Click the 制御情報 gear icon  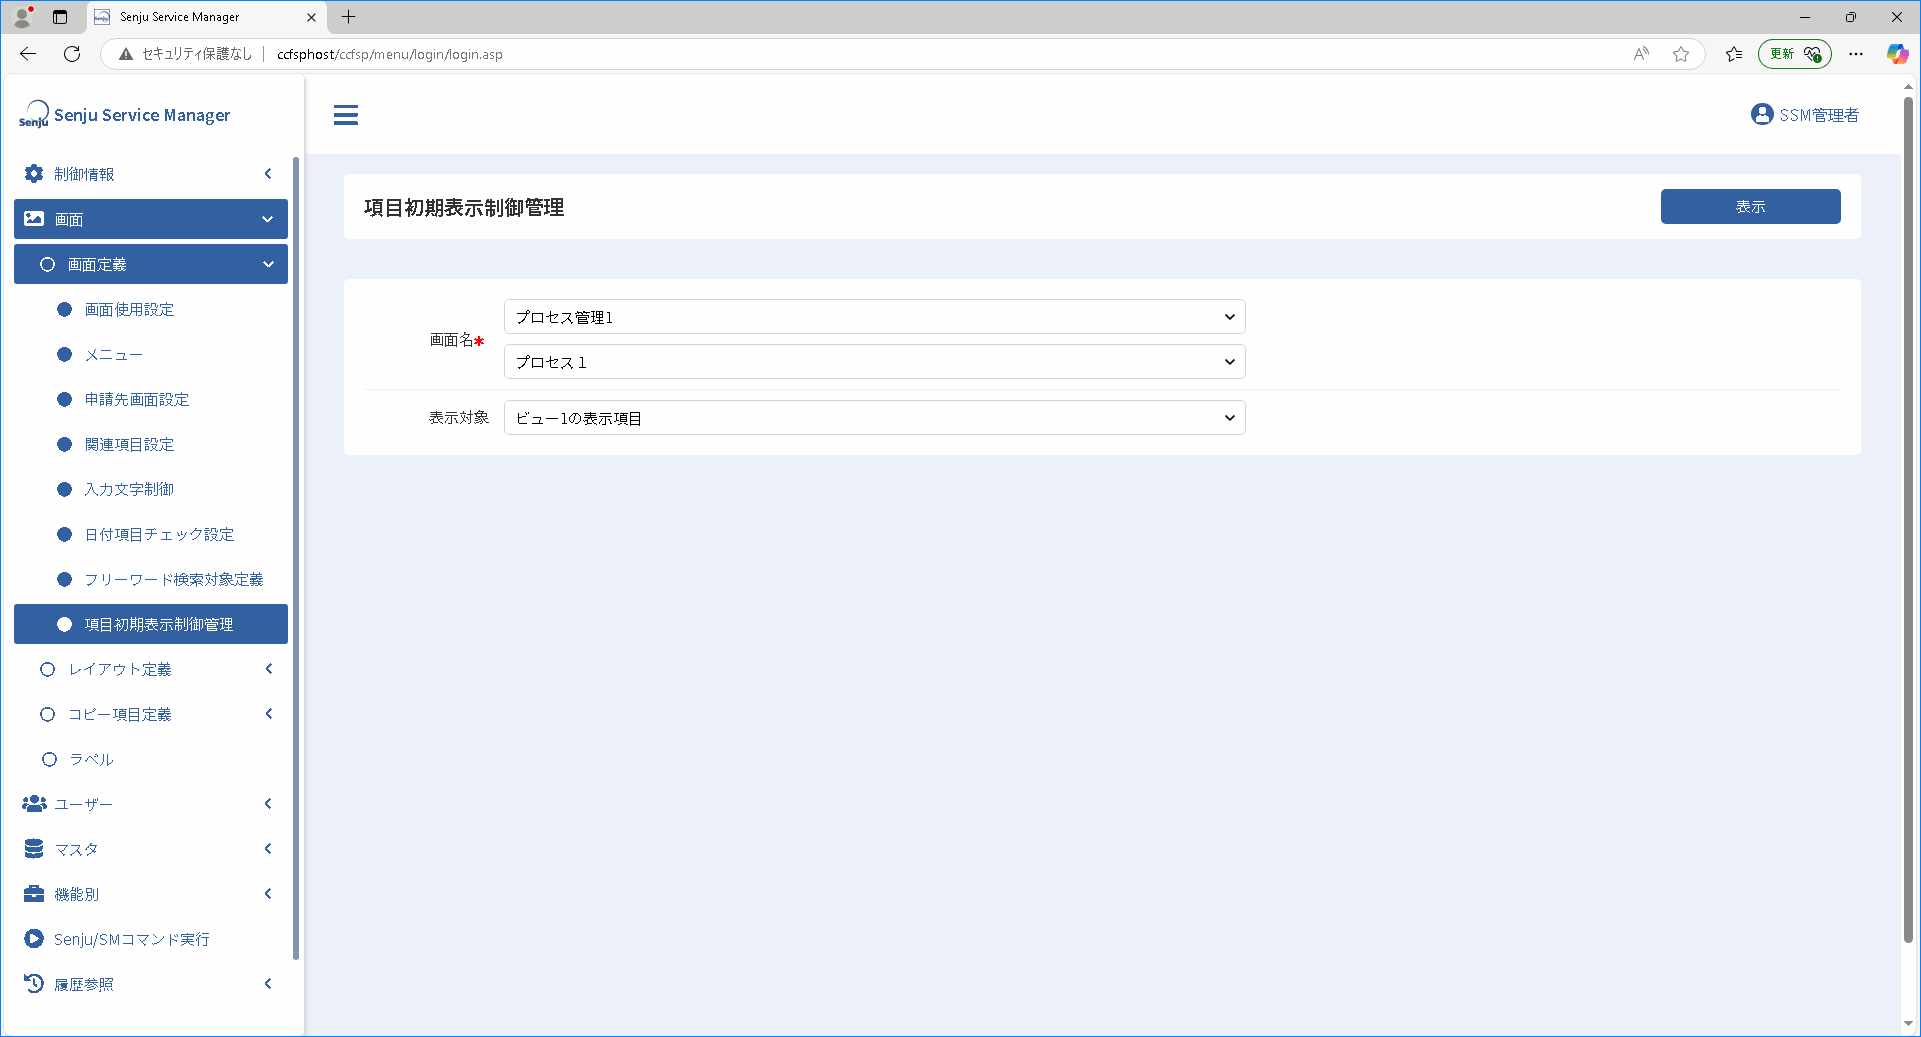34,174
